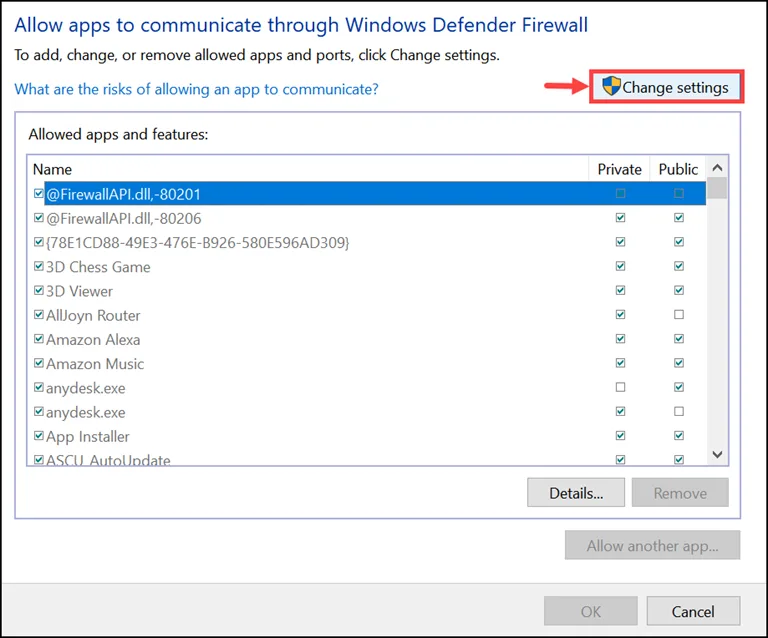Toggle Private checkbox for {78E1CD88-49E3-476E-B926-580E596AD309}

pyautogui.click(x=621, y=242)
